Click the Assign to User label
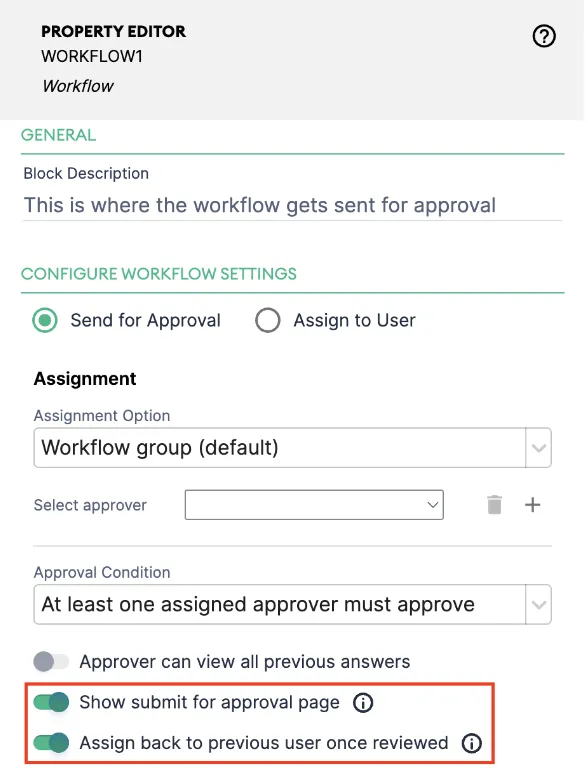 click(x=354, y=320)
